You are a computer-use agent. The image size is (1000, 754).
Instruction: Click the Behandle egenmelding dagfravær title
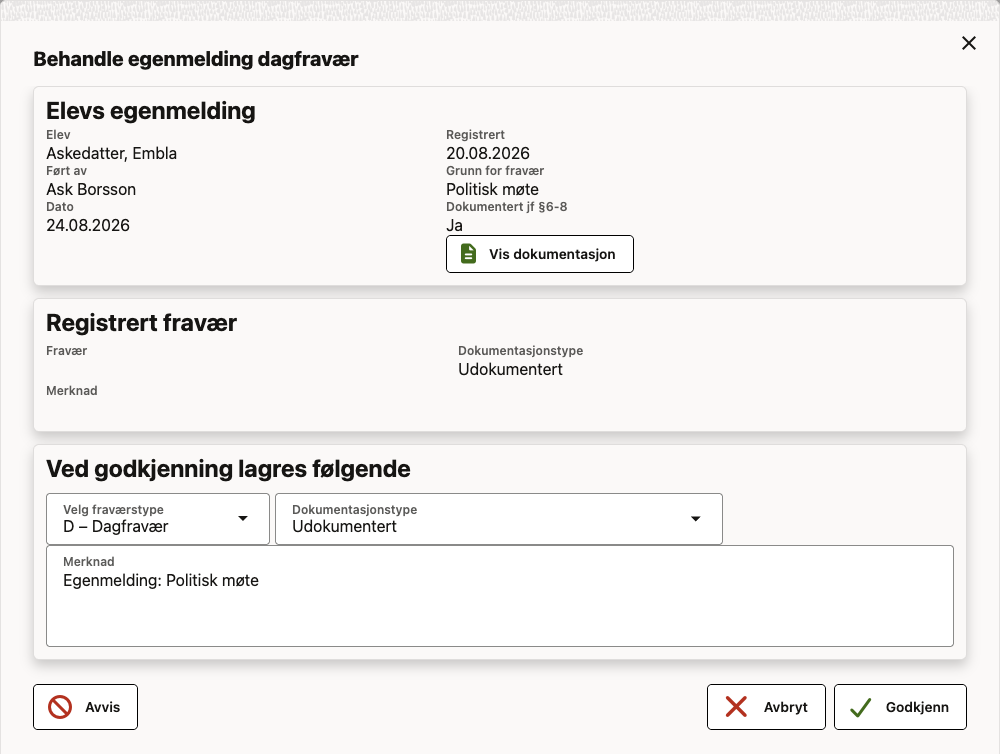(196, 59)
